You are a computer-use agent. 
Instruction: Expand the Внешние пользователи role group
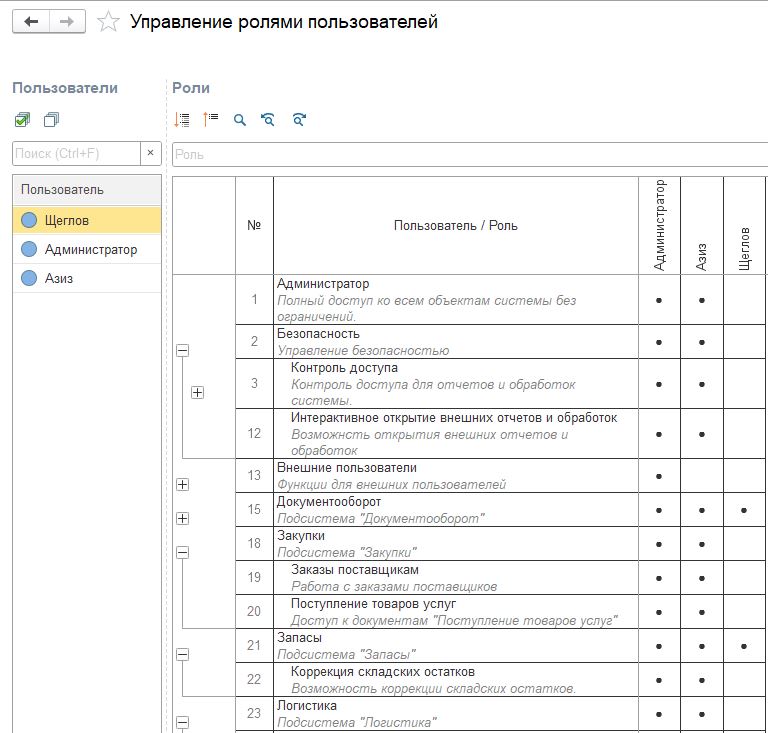click(x=183, y=485)
